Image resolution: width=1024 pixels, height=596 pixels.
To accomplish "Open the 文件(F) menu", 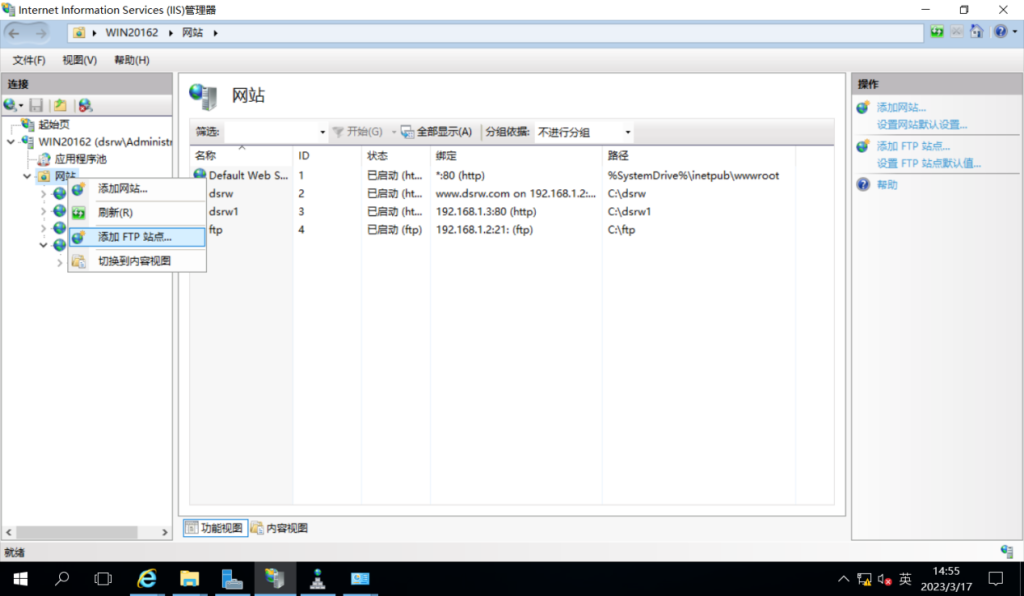I will (x=29, y=60).
